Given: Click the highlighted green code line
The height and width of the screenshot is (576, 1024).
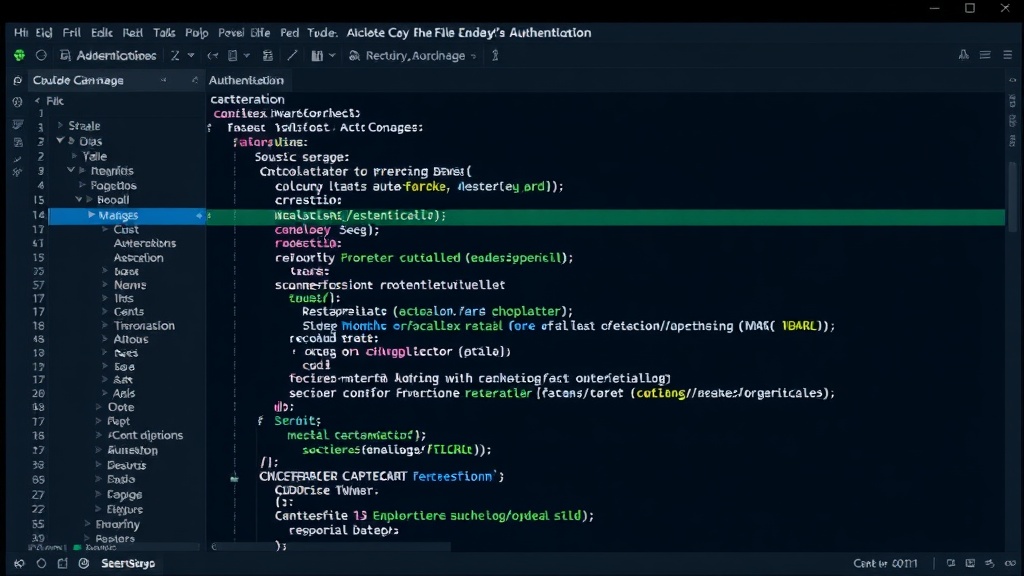Looking at the screenshot, I should point(605,216).
